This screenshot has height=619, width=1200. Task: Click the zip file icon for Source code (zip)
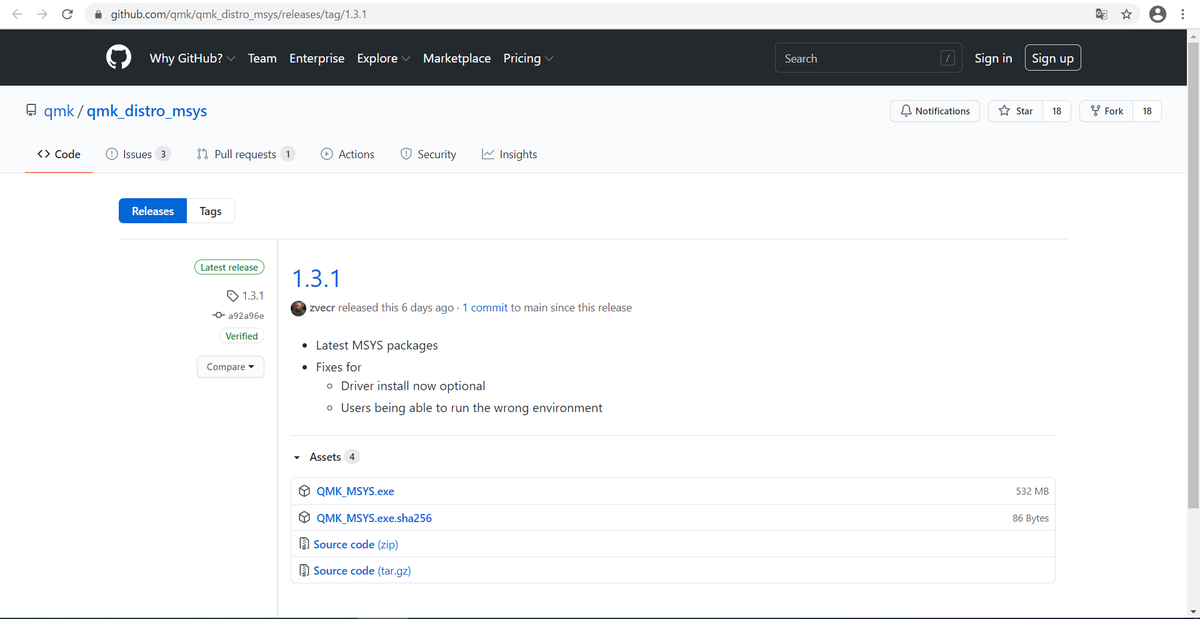pyautogui.click(x=305, y=544)
